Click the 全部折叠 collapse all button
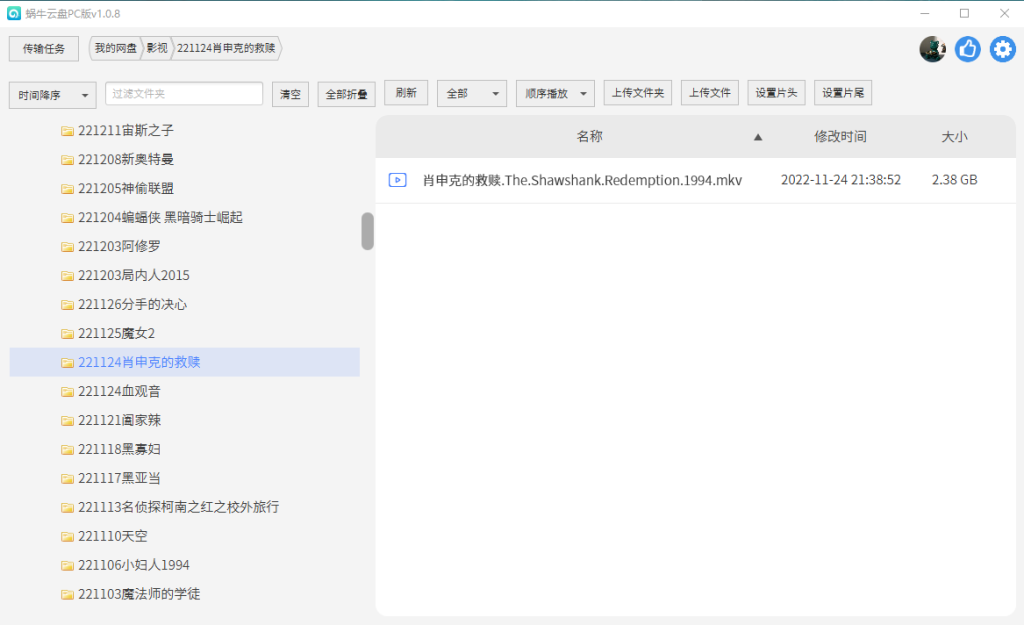Screen dimensions: 1024x625 (x=348, y=92)
